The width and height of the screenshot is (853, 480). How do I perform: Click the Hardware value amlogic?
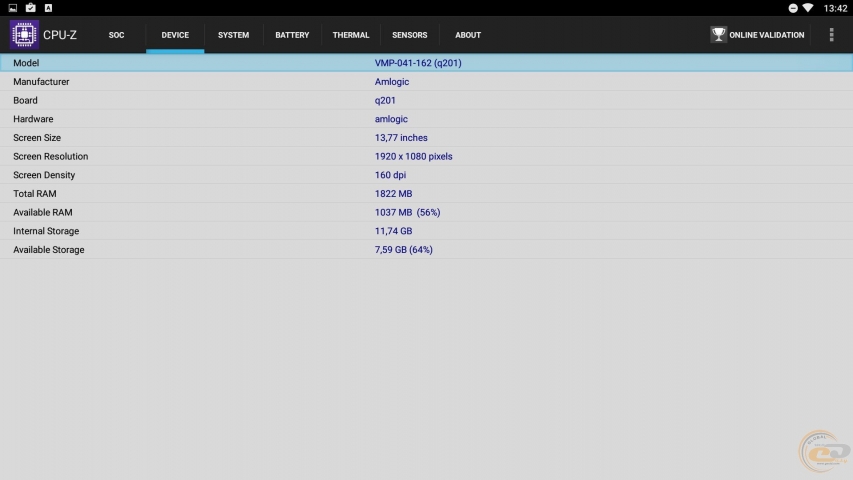click(x=391, y=119)
